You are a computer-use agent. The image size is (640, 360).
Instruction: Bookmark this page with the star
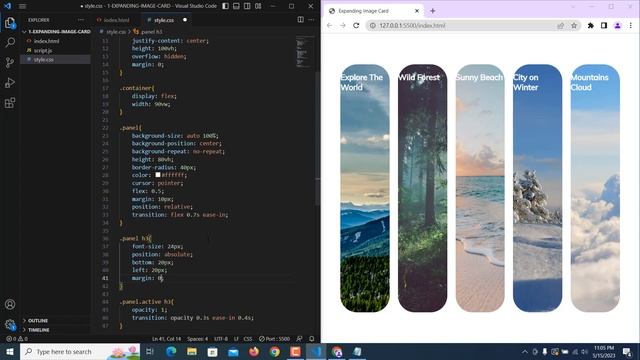tap(574, 25)
